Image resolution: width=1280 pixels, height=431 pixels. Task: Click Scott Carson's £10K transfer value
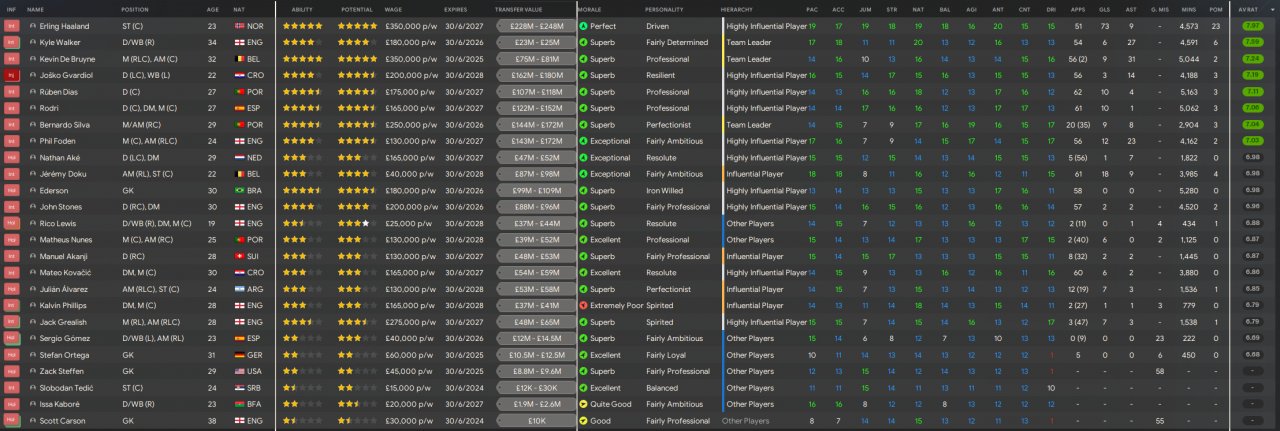(x=536, y=420)
